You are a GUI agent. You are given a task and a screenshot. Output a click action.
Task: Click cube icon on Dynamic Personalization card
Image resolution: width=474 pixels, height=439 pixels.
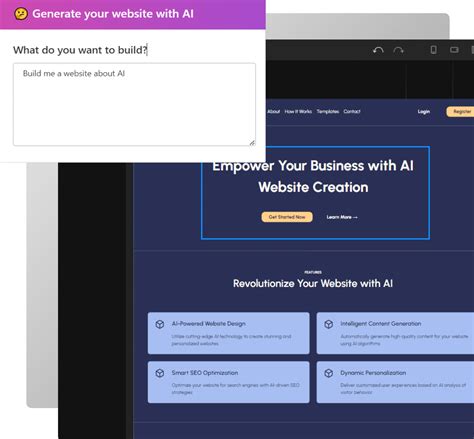(329, 373)
